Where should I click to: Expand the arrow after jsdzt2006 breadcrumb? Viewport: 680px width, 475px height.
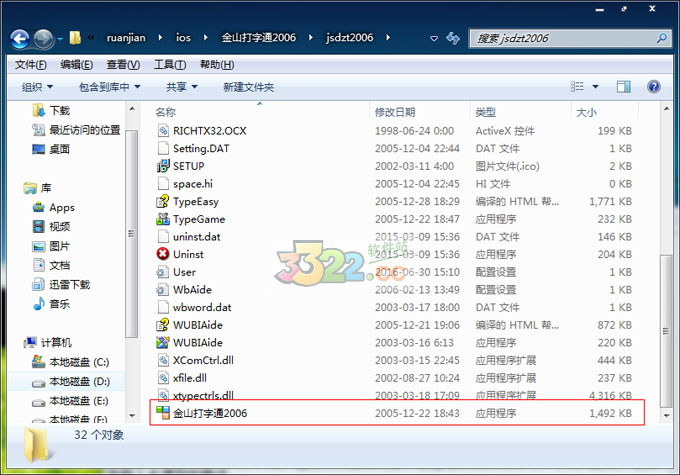(x=388, y=38)
